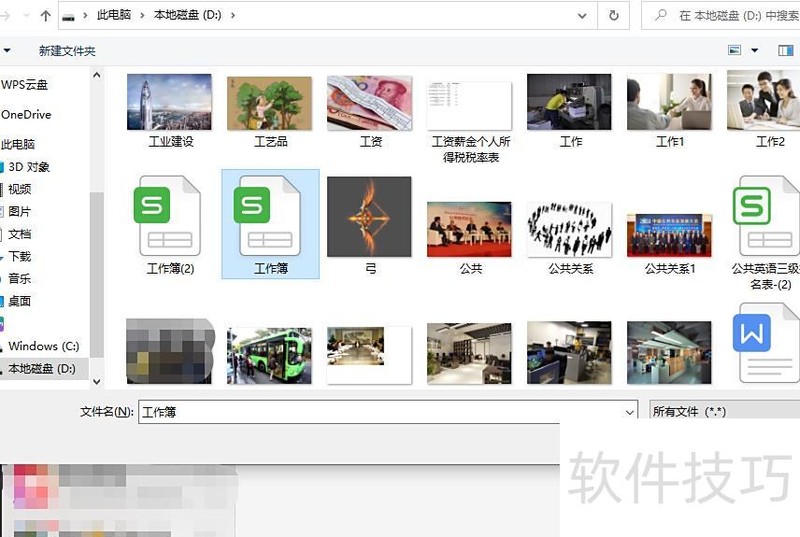The image size is (800, 537).
Task: Select the 工作簿(2) spreadsheet file
Action: (169, 223)
